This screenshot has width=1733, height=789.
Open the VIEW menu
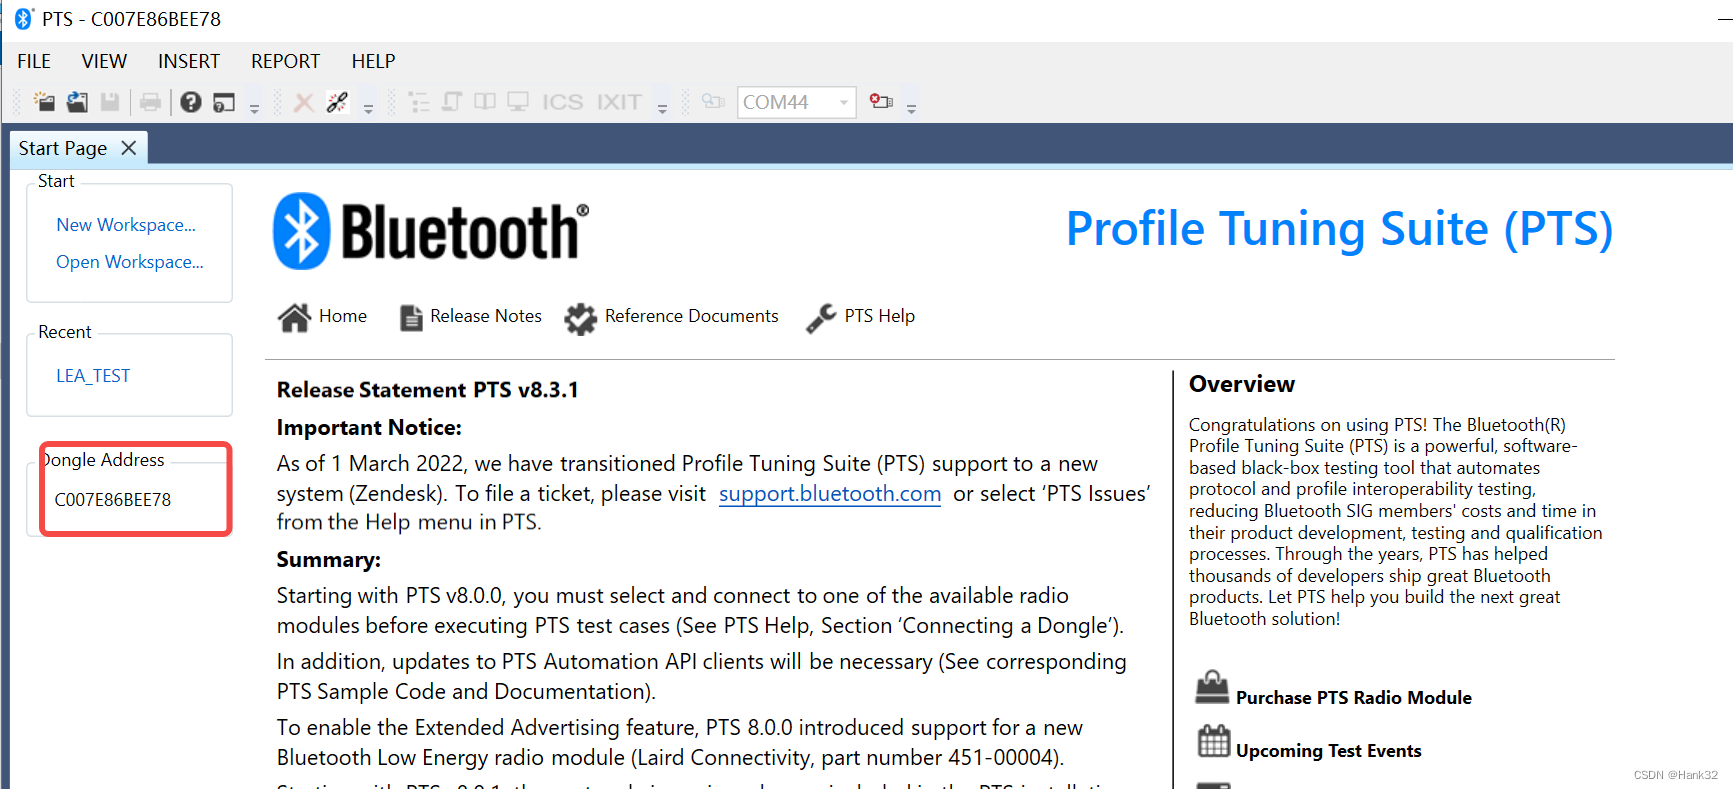pos(104,61)
